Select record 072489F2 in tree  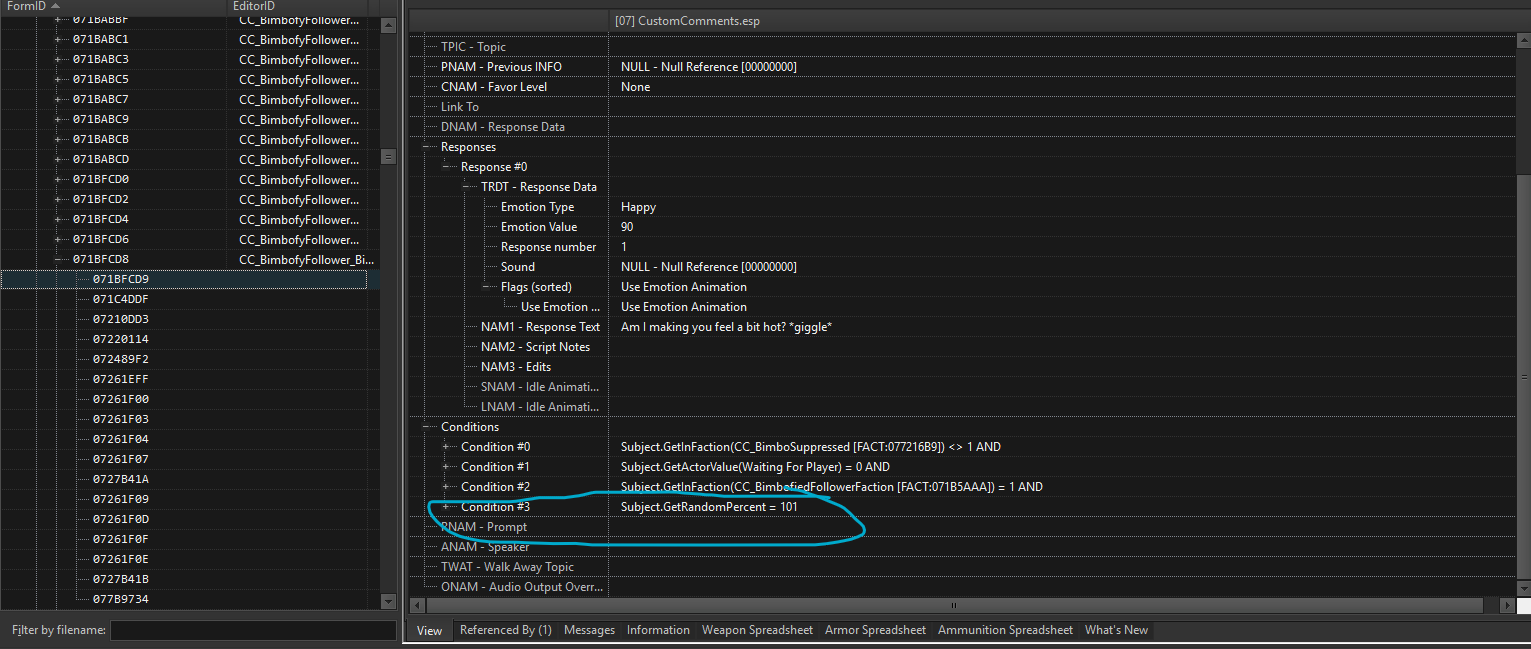pos(121,359)
